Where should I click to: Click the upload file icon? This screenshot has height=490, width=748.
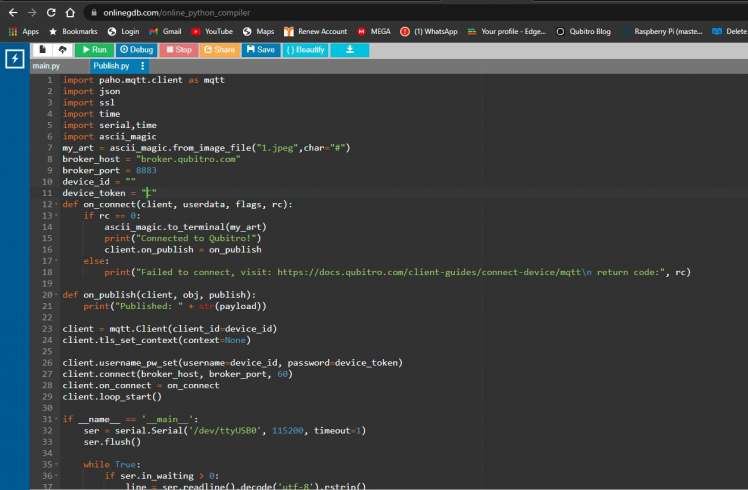[x=62, y=49]
